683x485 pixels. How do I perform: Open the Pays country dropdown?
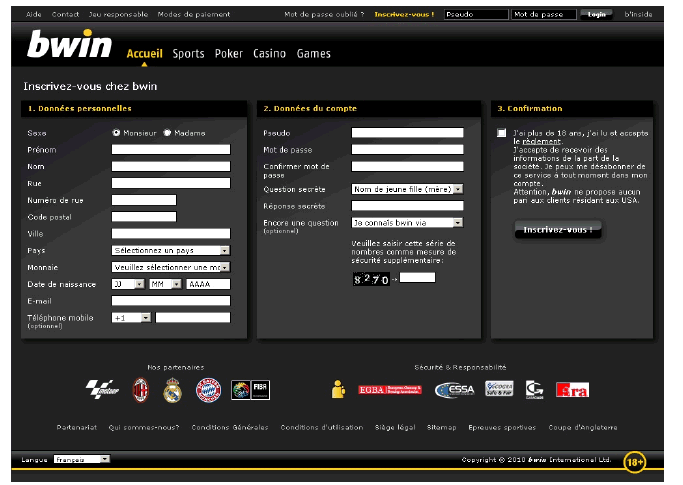coord(170,250)
